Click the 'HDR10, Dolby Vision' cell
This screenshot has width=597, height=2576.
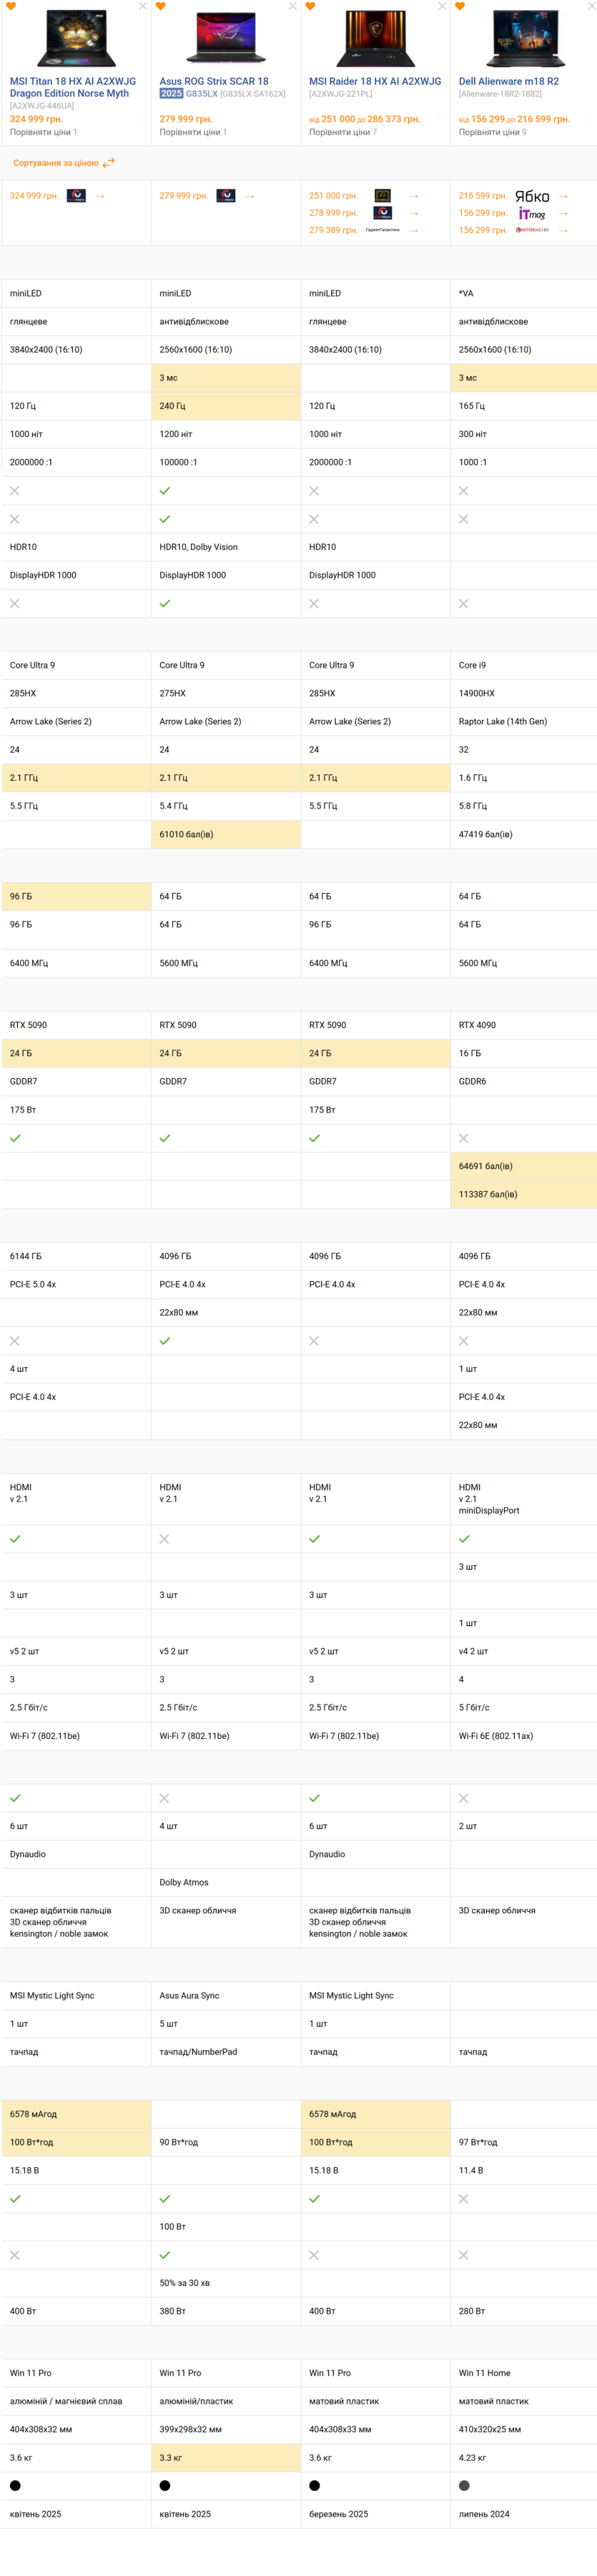tap(226, 547)
